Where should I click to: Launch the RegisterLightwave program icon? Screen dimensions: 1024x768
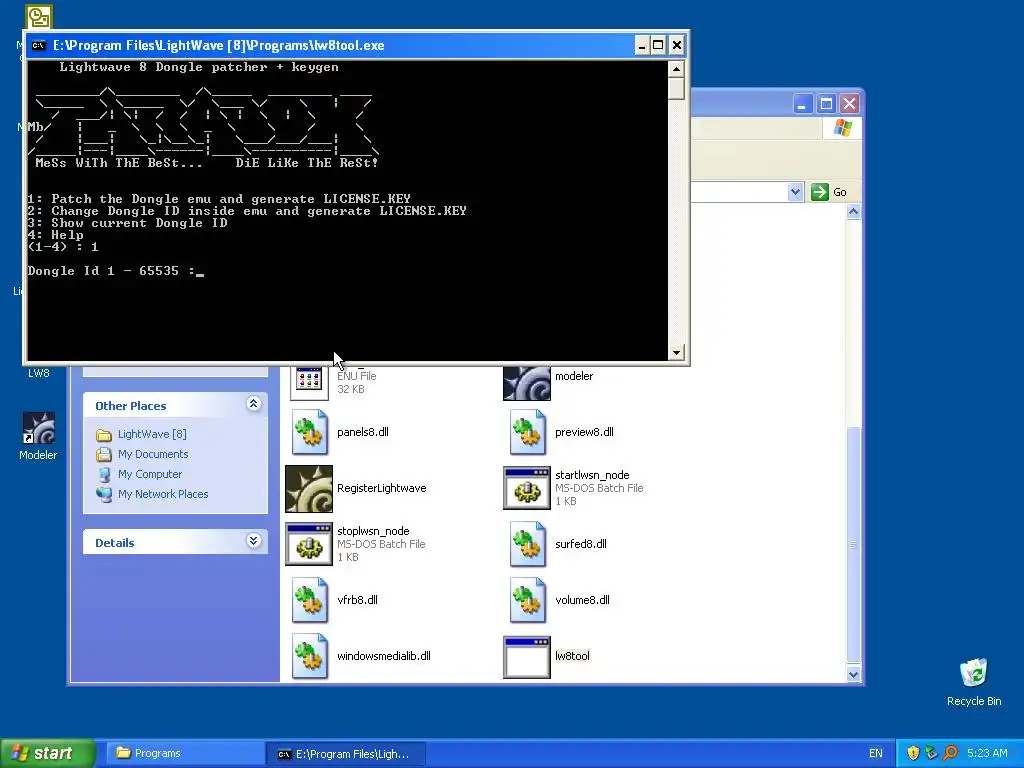309,488
